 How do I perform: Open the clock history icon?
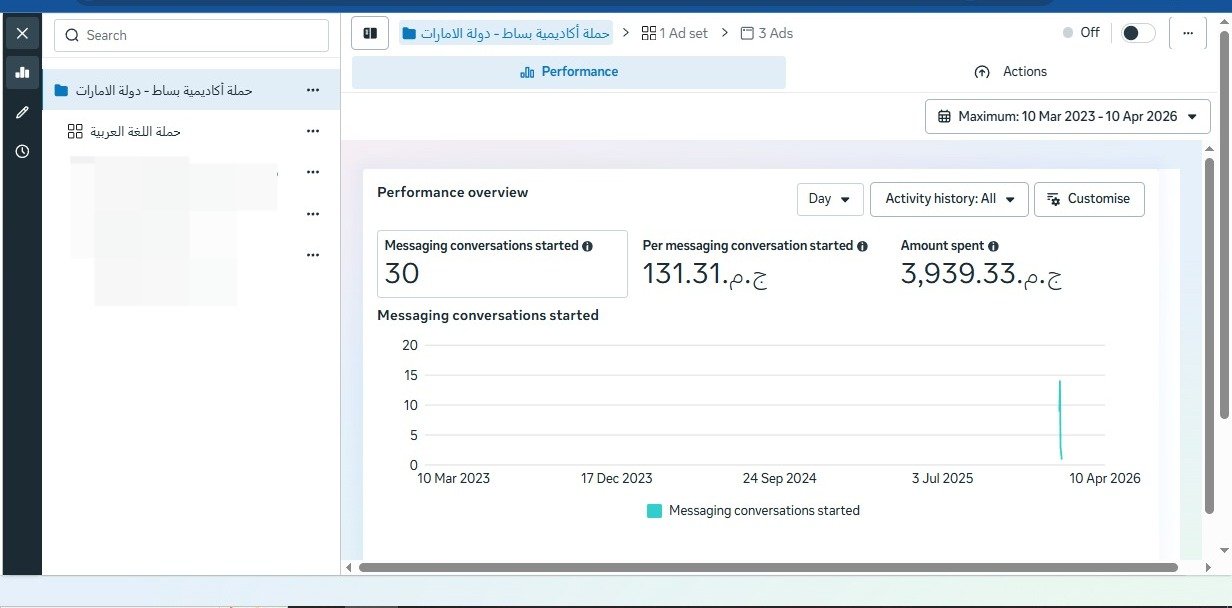click(22, 151)
